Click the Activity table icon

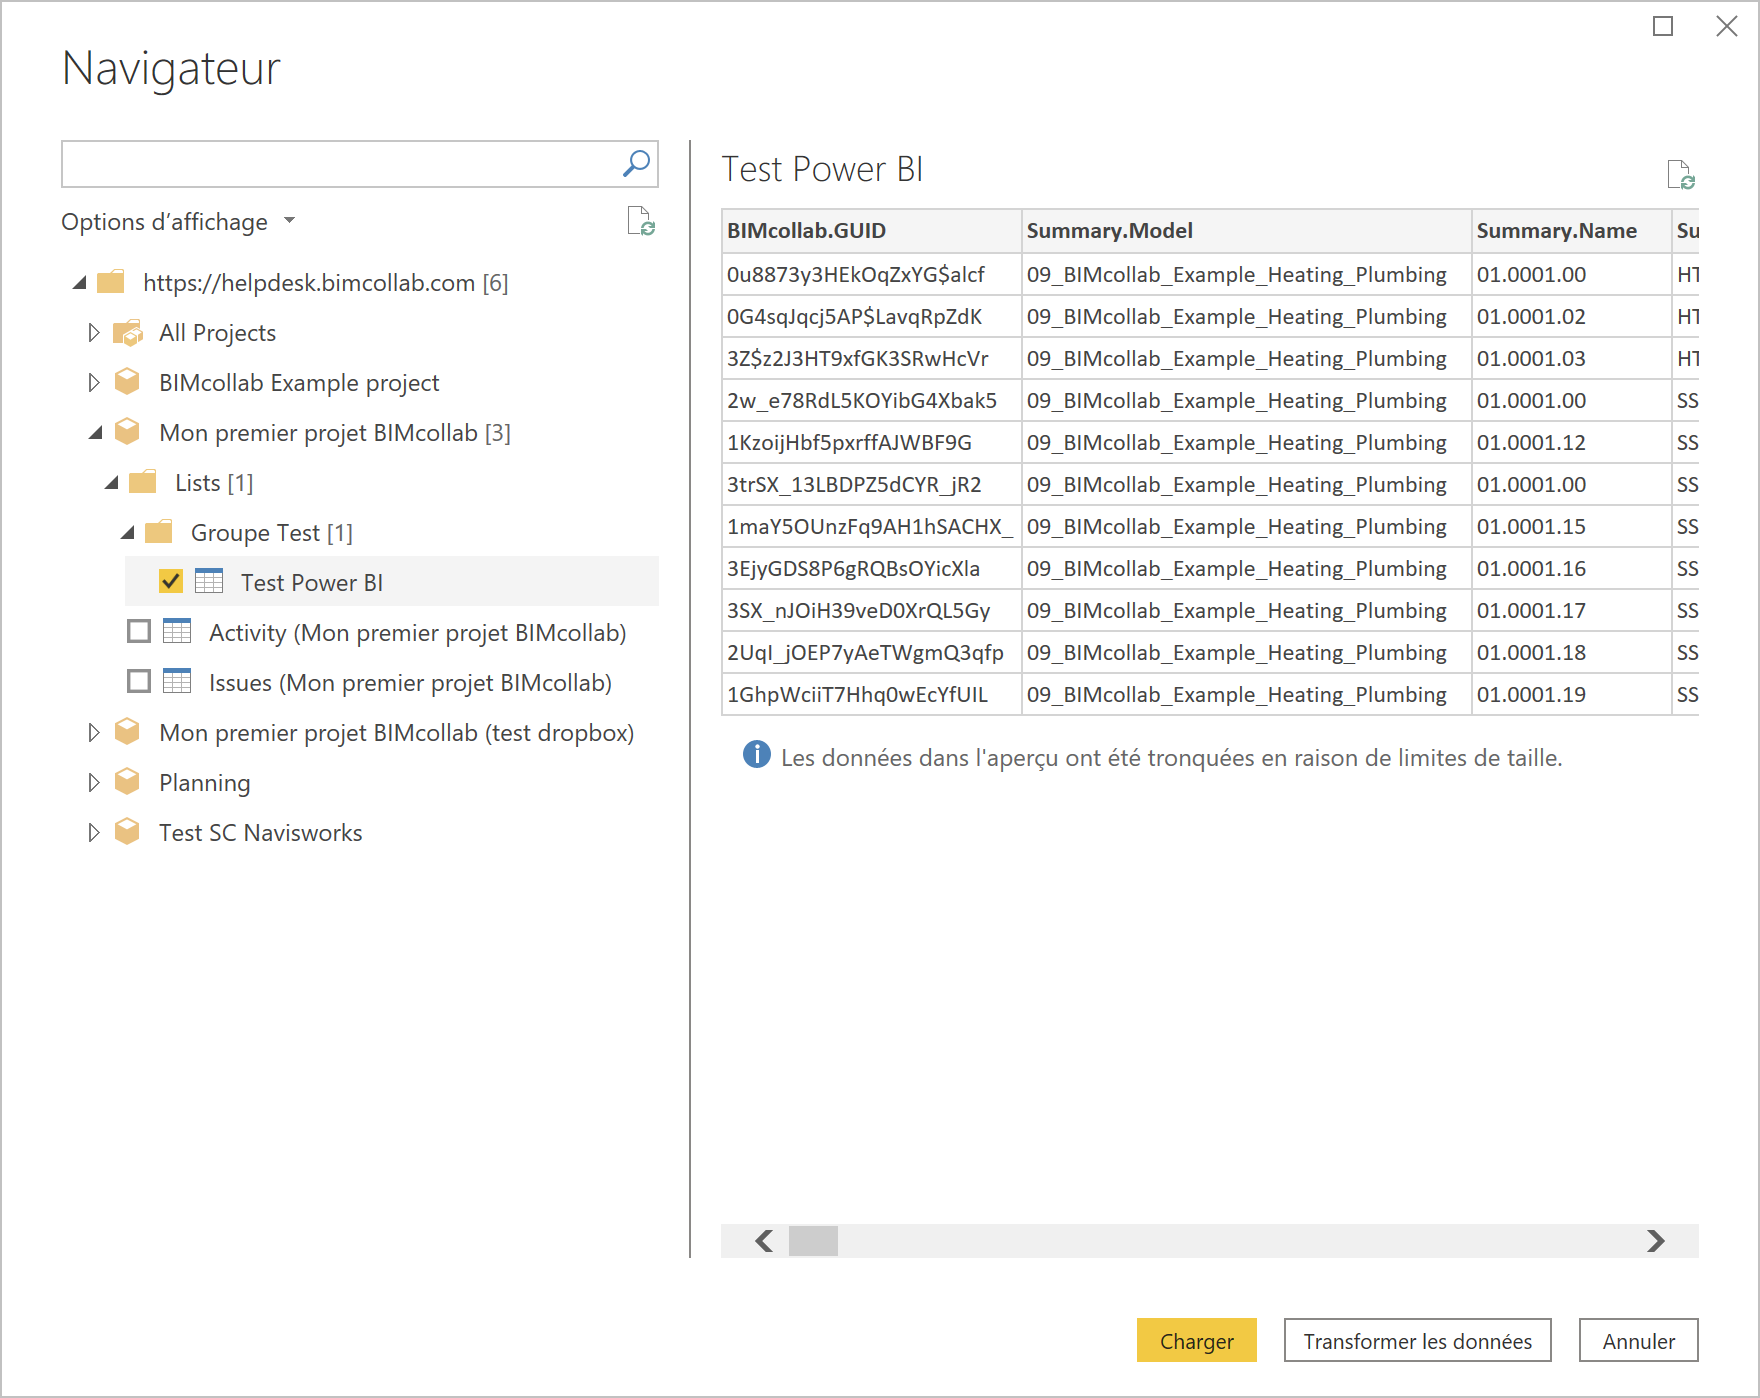coord(177,631)
